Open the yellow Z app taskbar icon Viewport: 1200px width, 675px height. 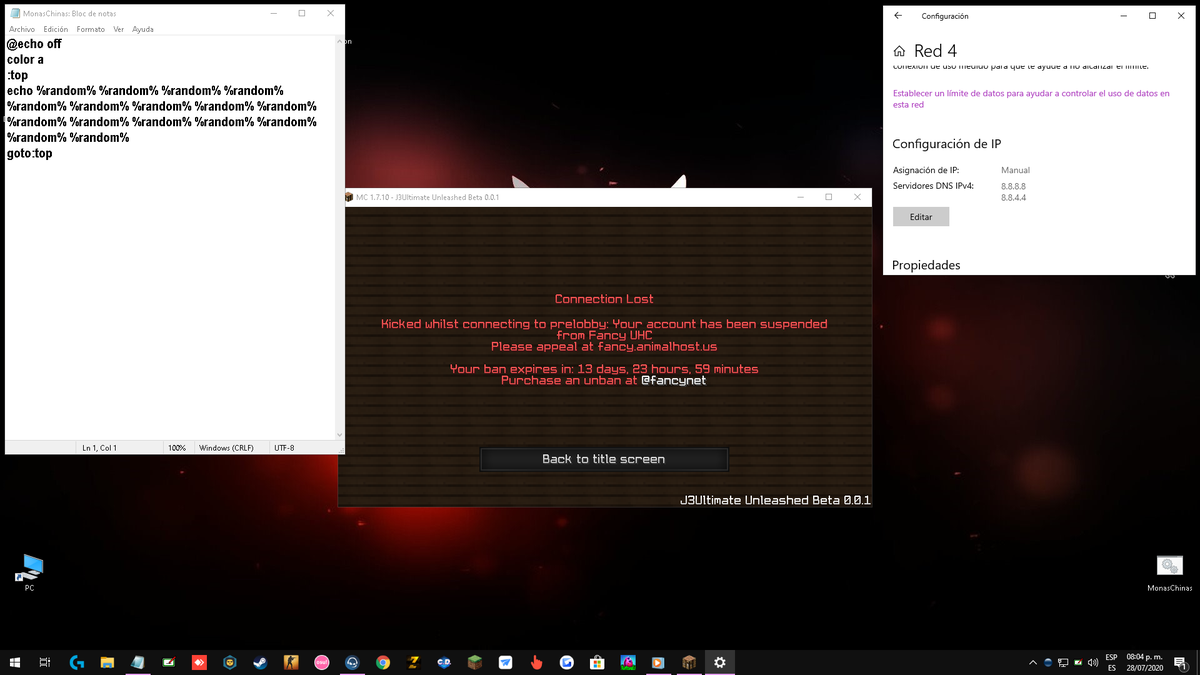point(413,662)
